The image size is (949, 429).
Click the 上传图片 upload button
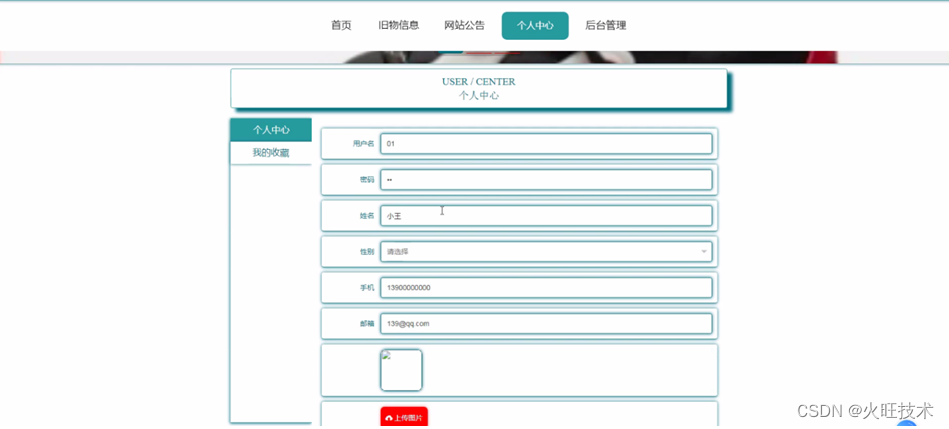(404, 418)
